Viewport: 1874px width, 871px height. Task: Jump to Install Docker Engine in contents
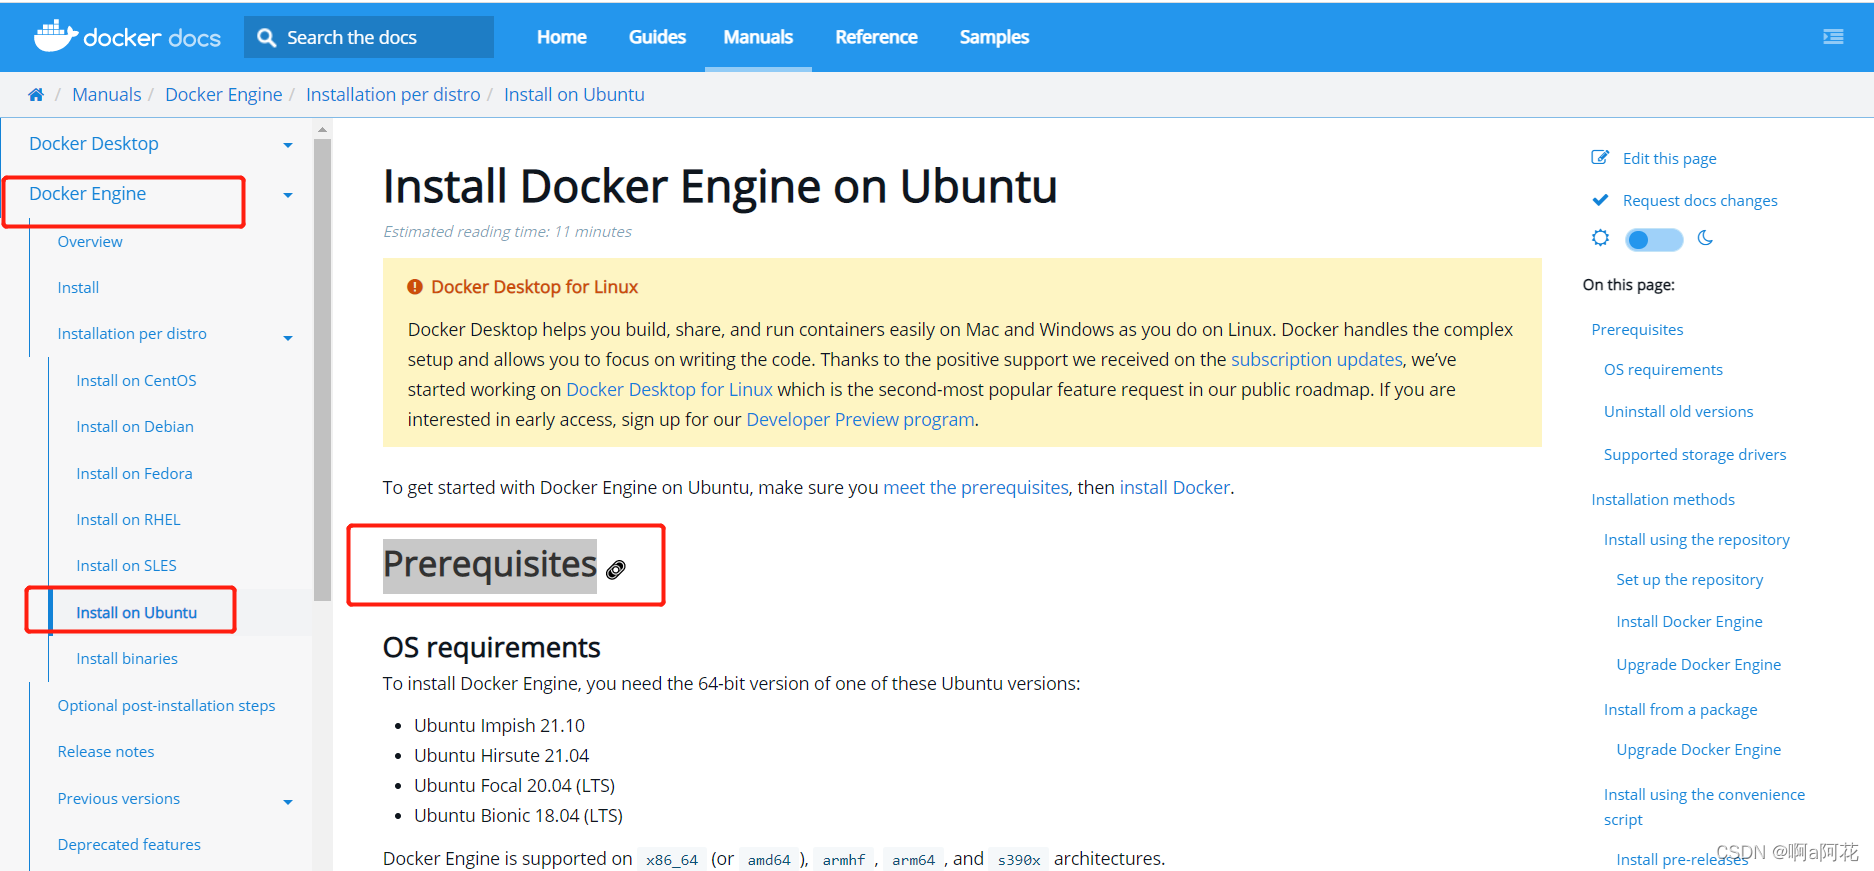click(1689, 622)
